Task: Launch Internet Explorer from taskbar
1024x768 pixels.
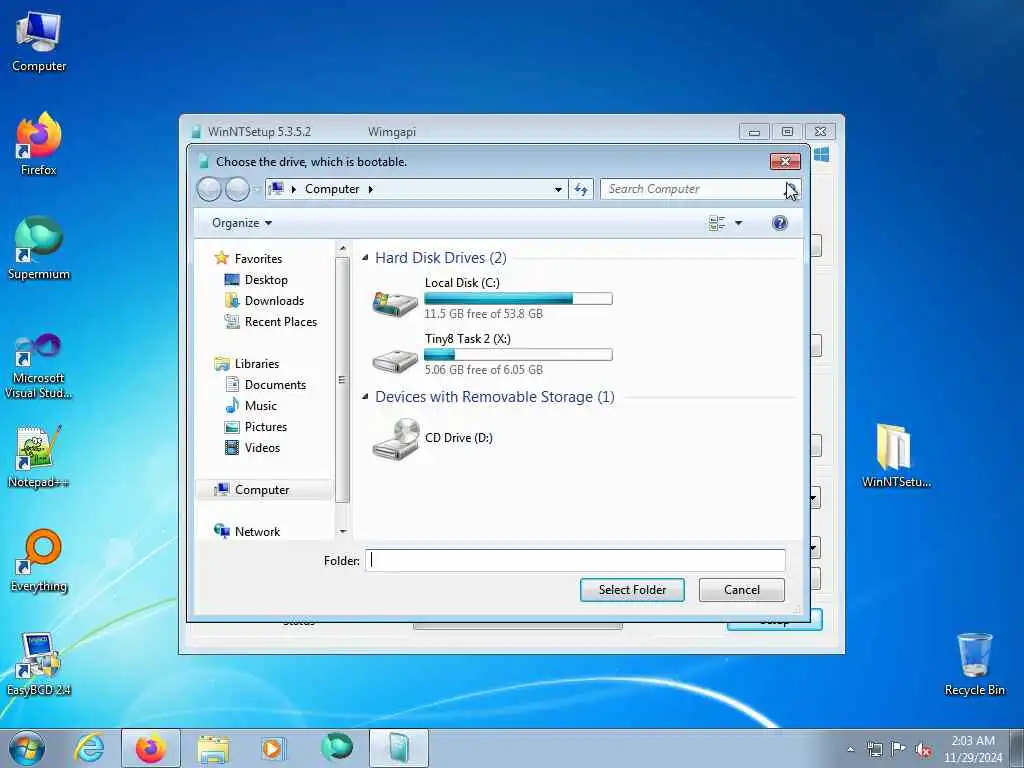Action: tap(89, 748)
